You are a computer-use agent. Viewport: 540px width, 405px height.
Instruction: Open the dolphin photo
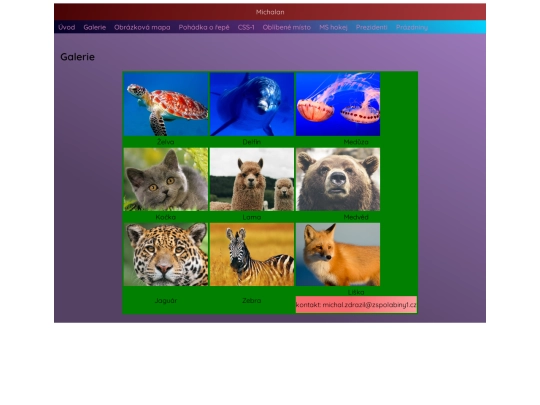pos(252,104)
